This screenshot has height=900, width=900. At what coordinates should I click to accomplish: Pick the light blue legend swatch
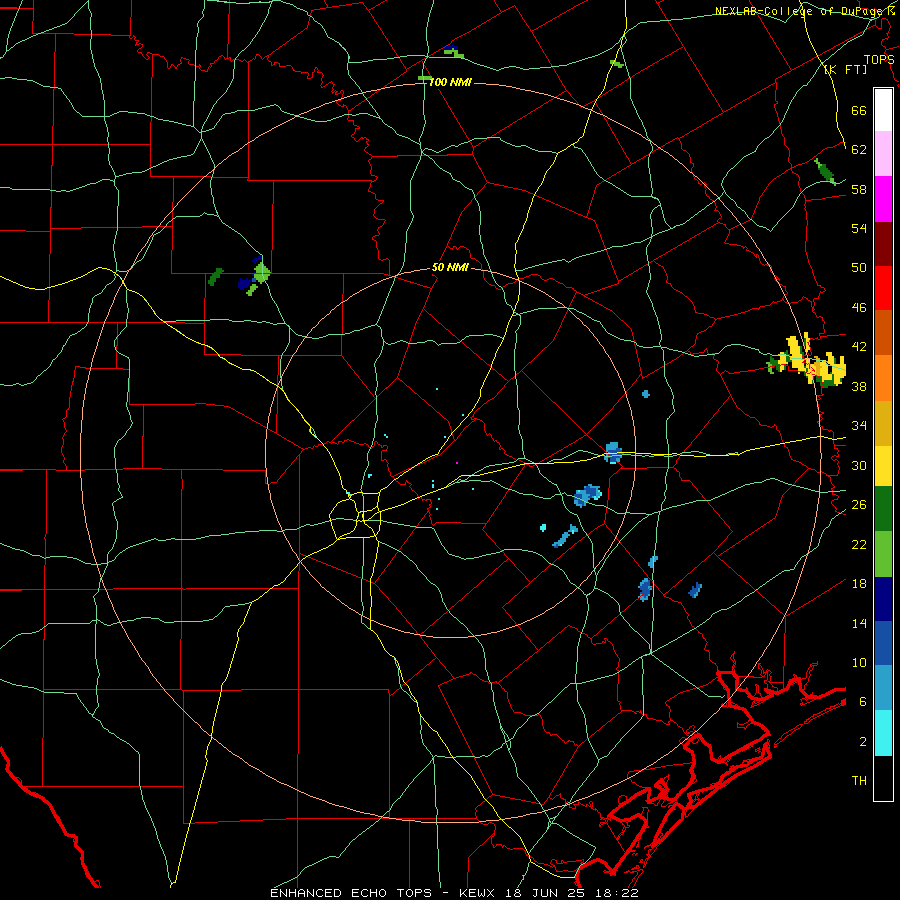click(x=883, y=688)
